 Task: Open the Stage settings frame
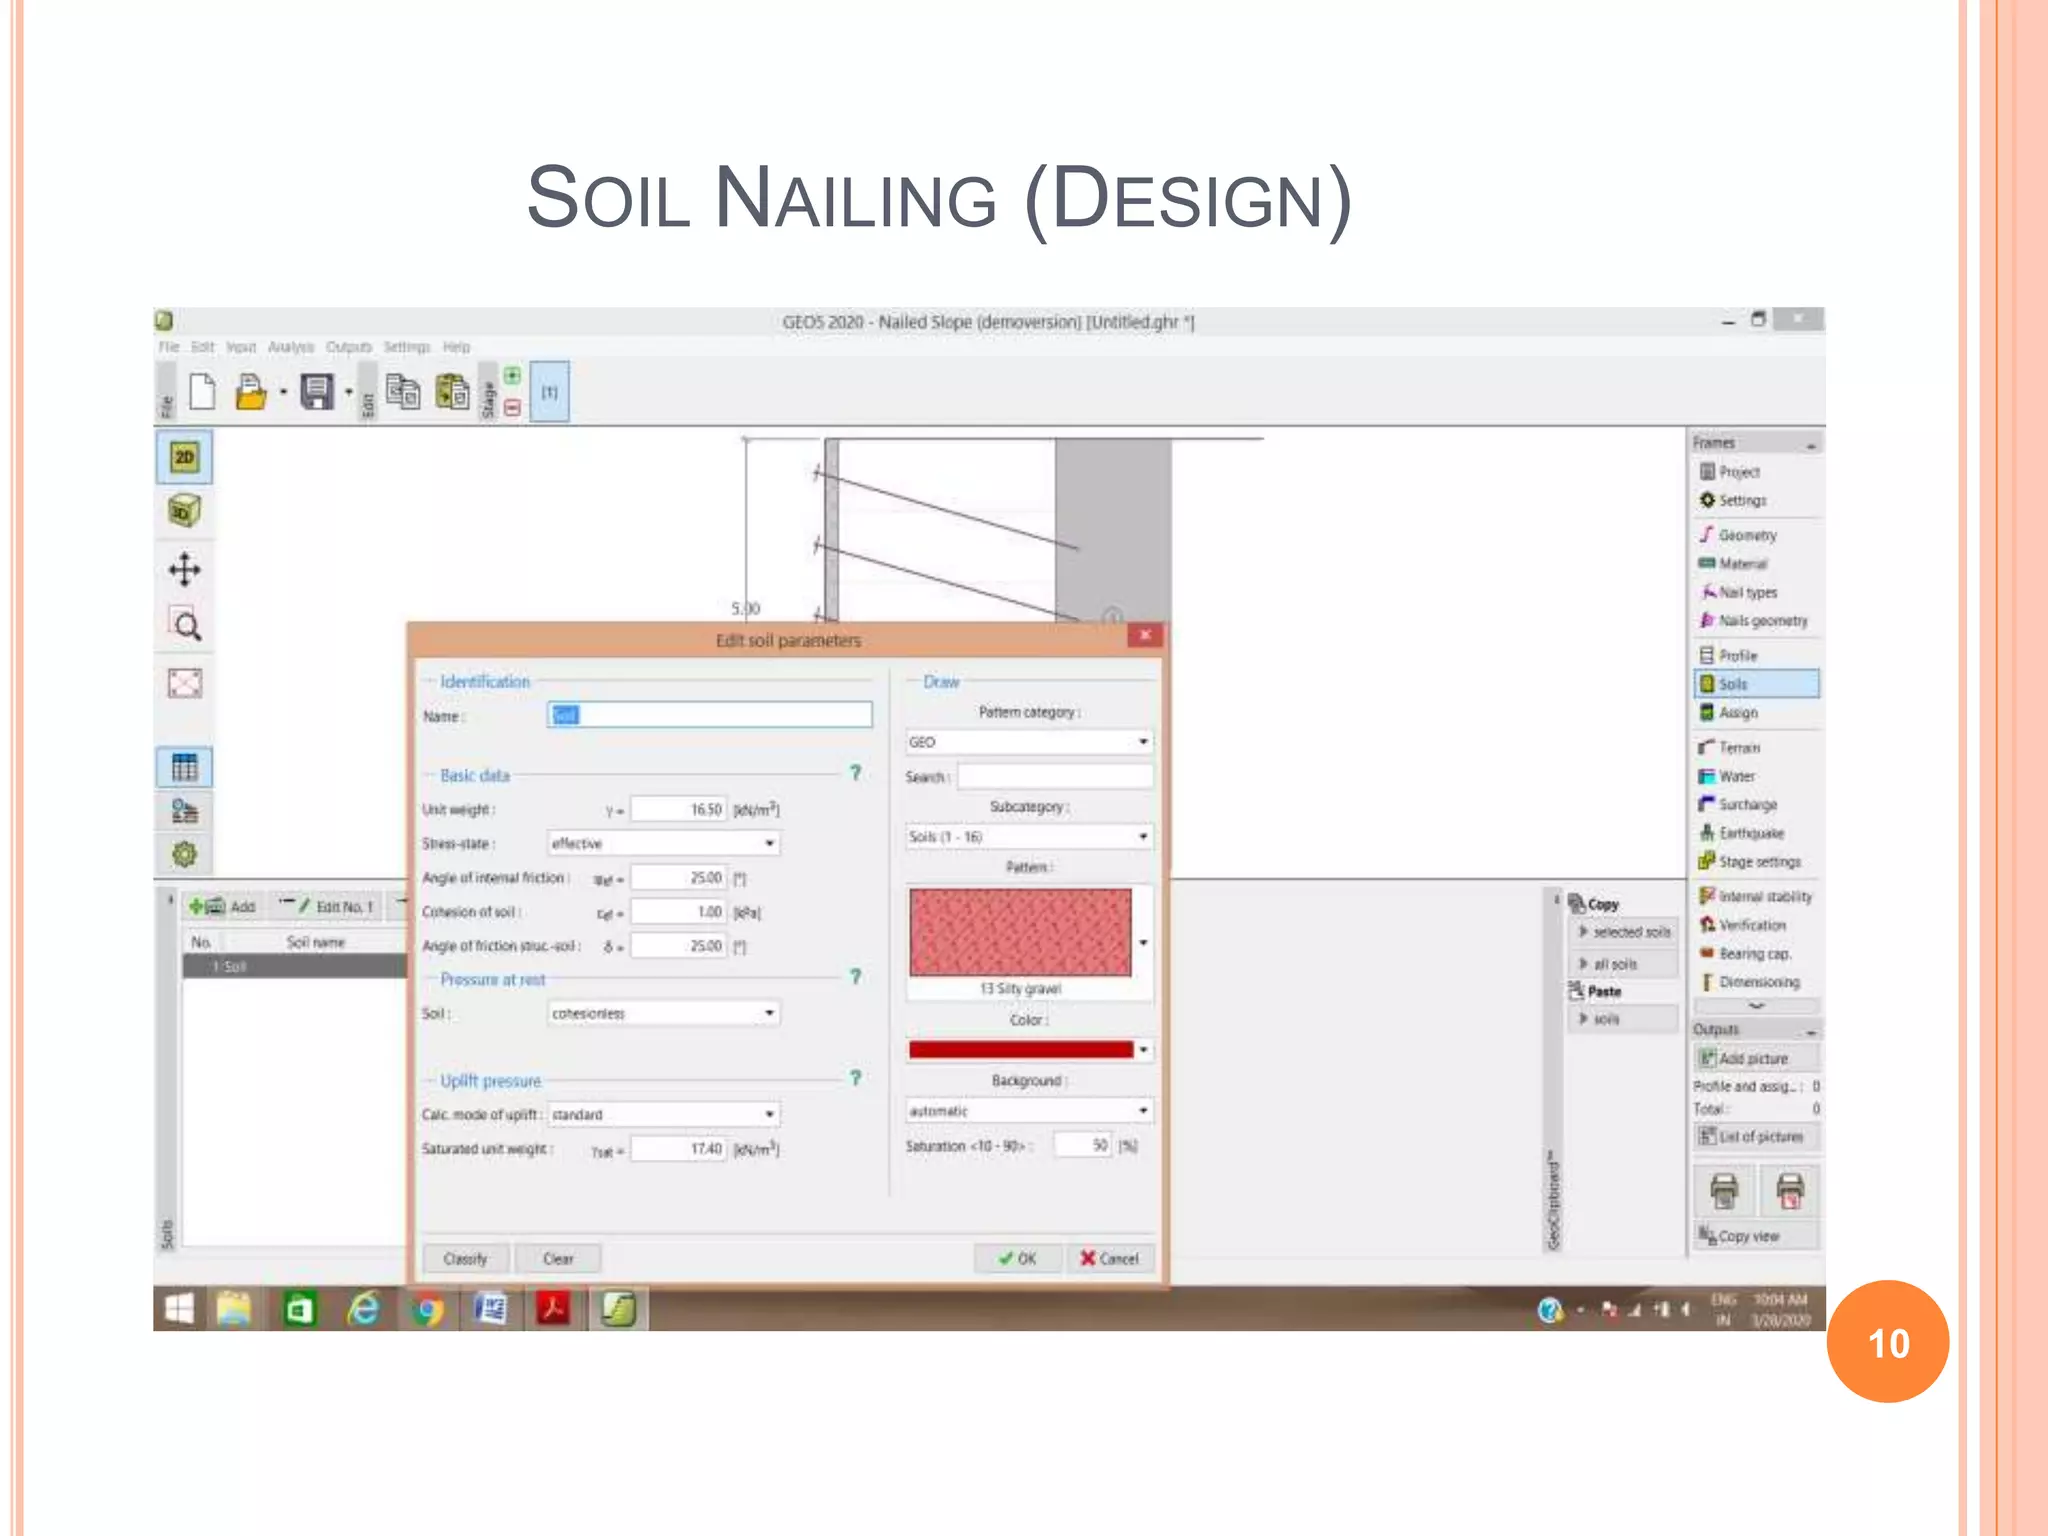coord(1758,861)
